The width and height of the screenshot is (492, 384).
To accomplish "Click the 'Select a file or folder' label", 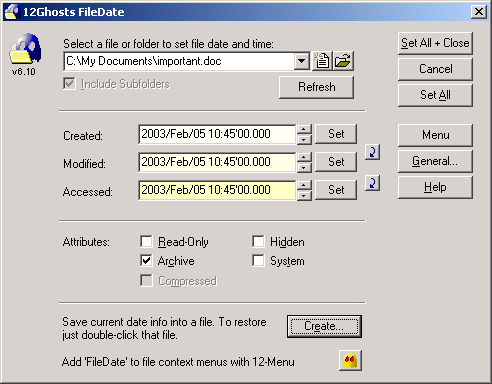I will (168, 44).
